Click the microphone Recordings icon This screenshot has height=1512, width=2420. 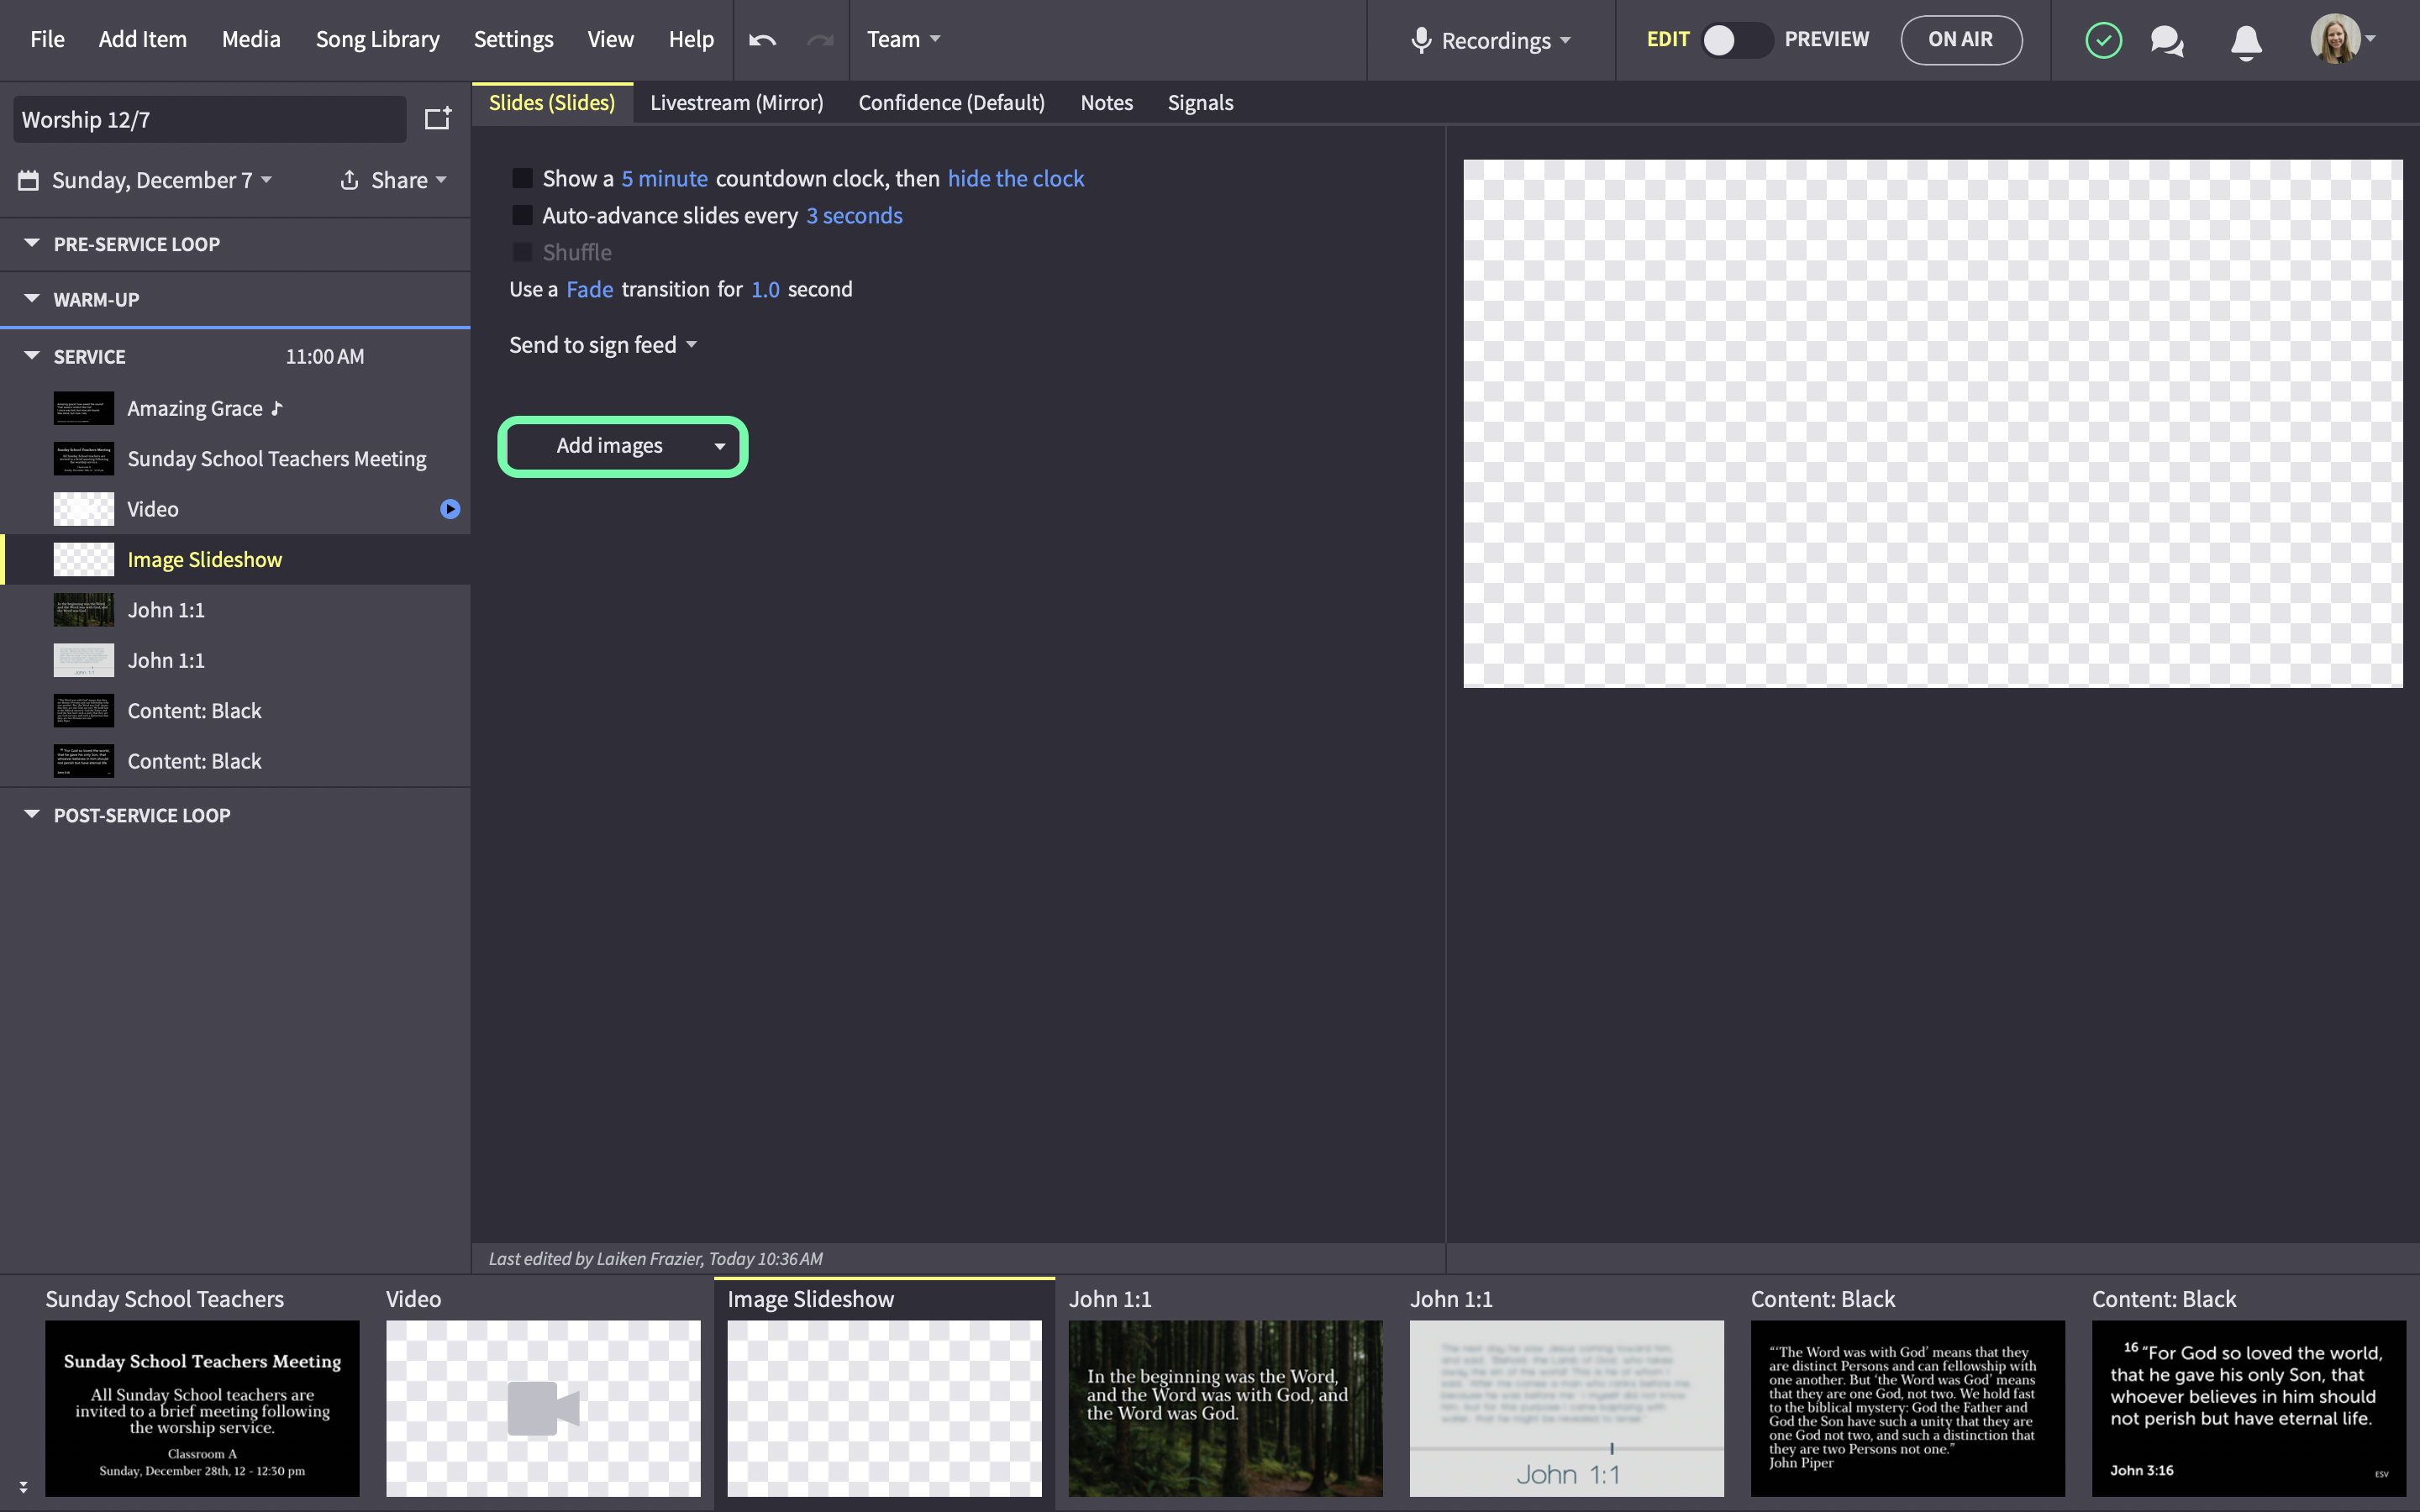1420,40
